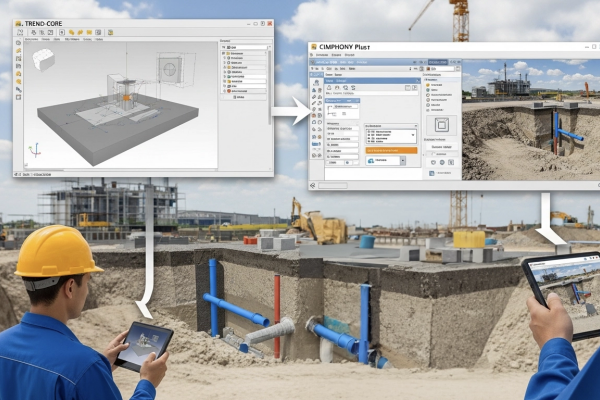600x400 pixels.
Task: Expand the top folder node in TREND-CORE tree
Action: pos(224,53)
